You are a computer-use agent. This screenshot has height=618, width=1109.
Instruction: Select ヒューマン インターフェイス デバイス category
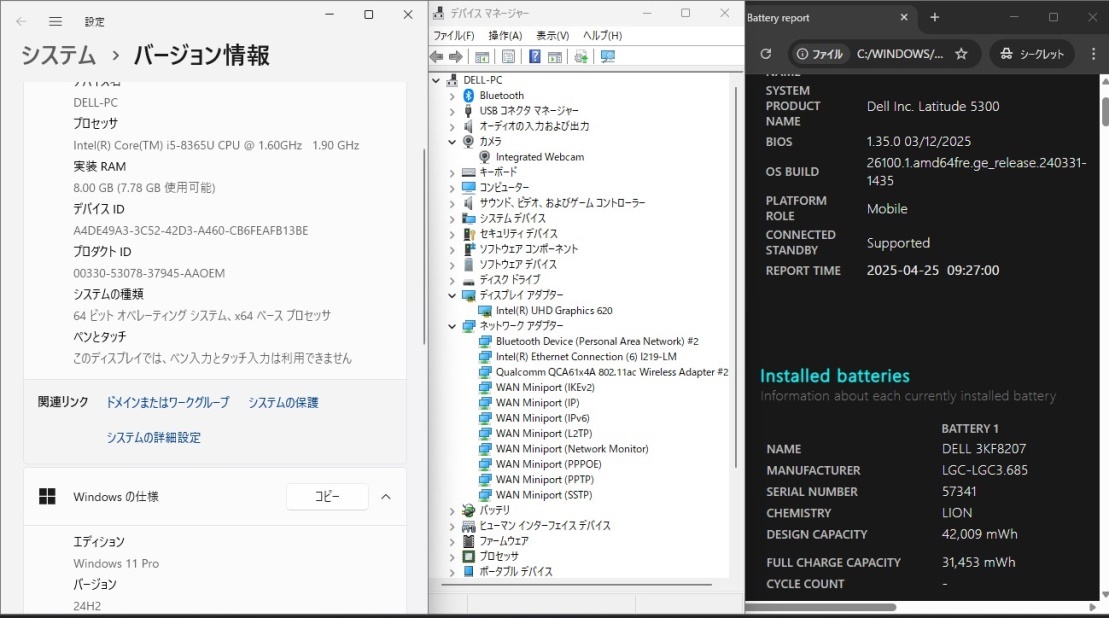pos(545,525)
